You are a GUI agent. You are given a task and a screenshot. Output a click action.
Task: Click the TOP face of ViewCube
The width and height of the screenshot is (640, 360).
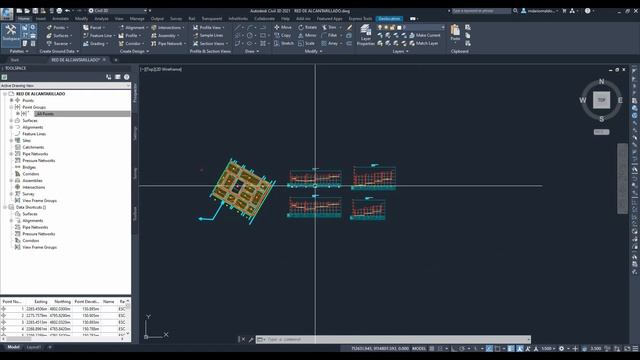(601, 100)
